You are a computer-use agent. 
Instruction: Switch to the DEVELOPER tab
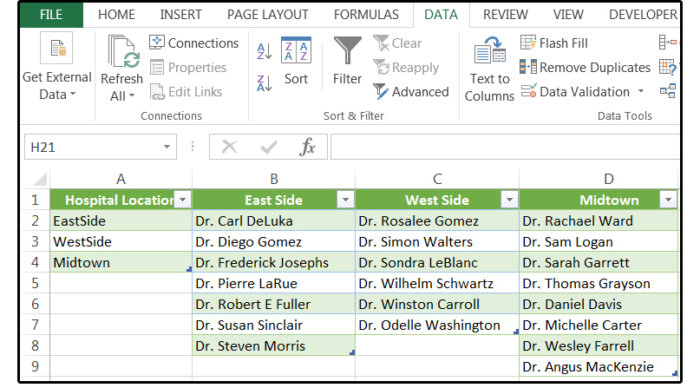tap(643, 15)
